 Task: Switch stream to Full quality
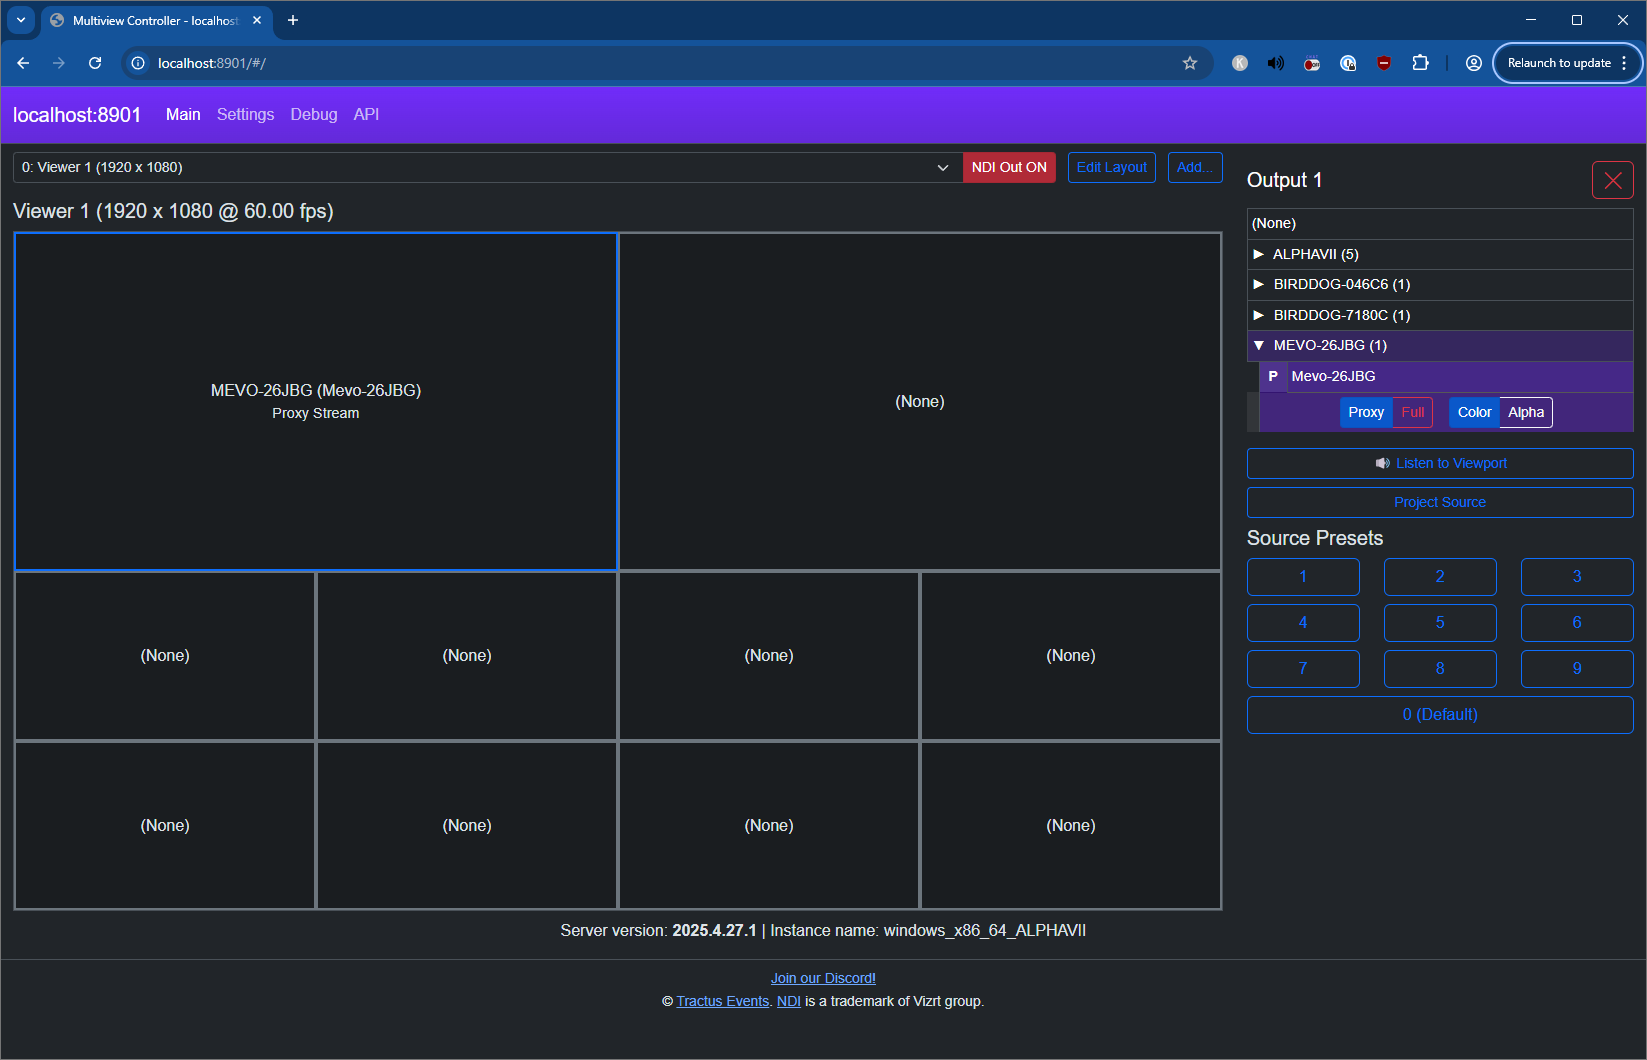coord(1412,412)
